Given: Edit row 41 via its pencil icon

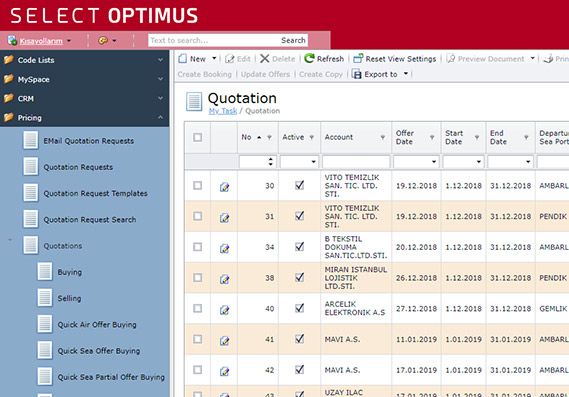Looking at the screenshot, I should coord(225,341).
